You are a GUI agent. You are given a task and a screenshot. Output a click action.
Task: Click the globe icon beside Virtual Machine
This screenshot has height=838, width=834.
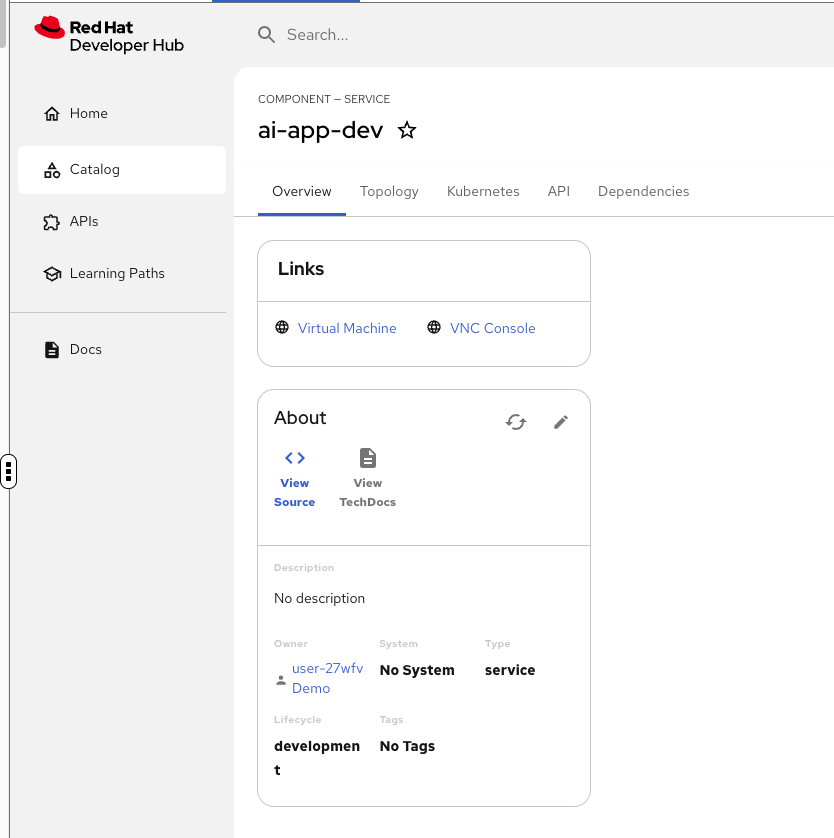tap(282, 328)
